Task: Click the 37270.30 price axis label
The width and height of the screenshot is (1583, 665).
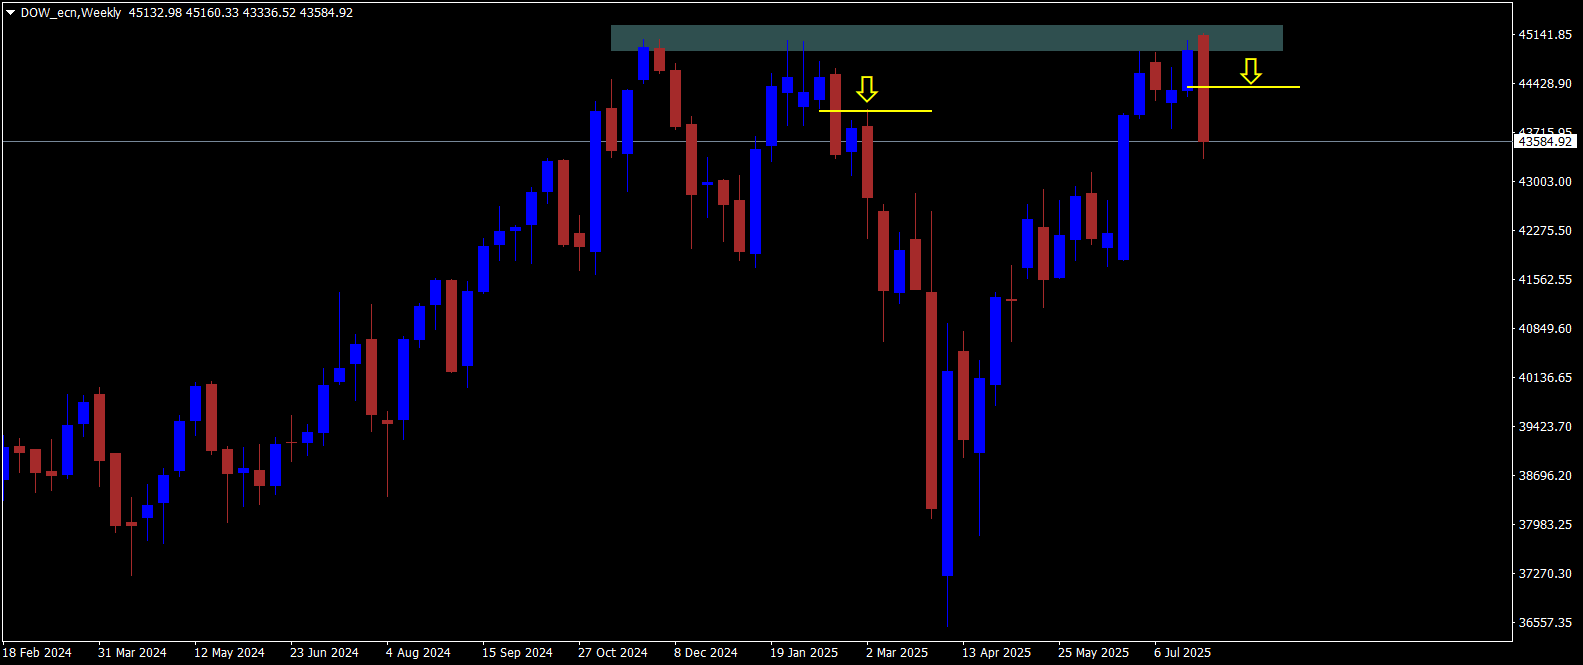Action: pos(1545,574)
